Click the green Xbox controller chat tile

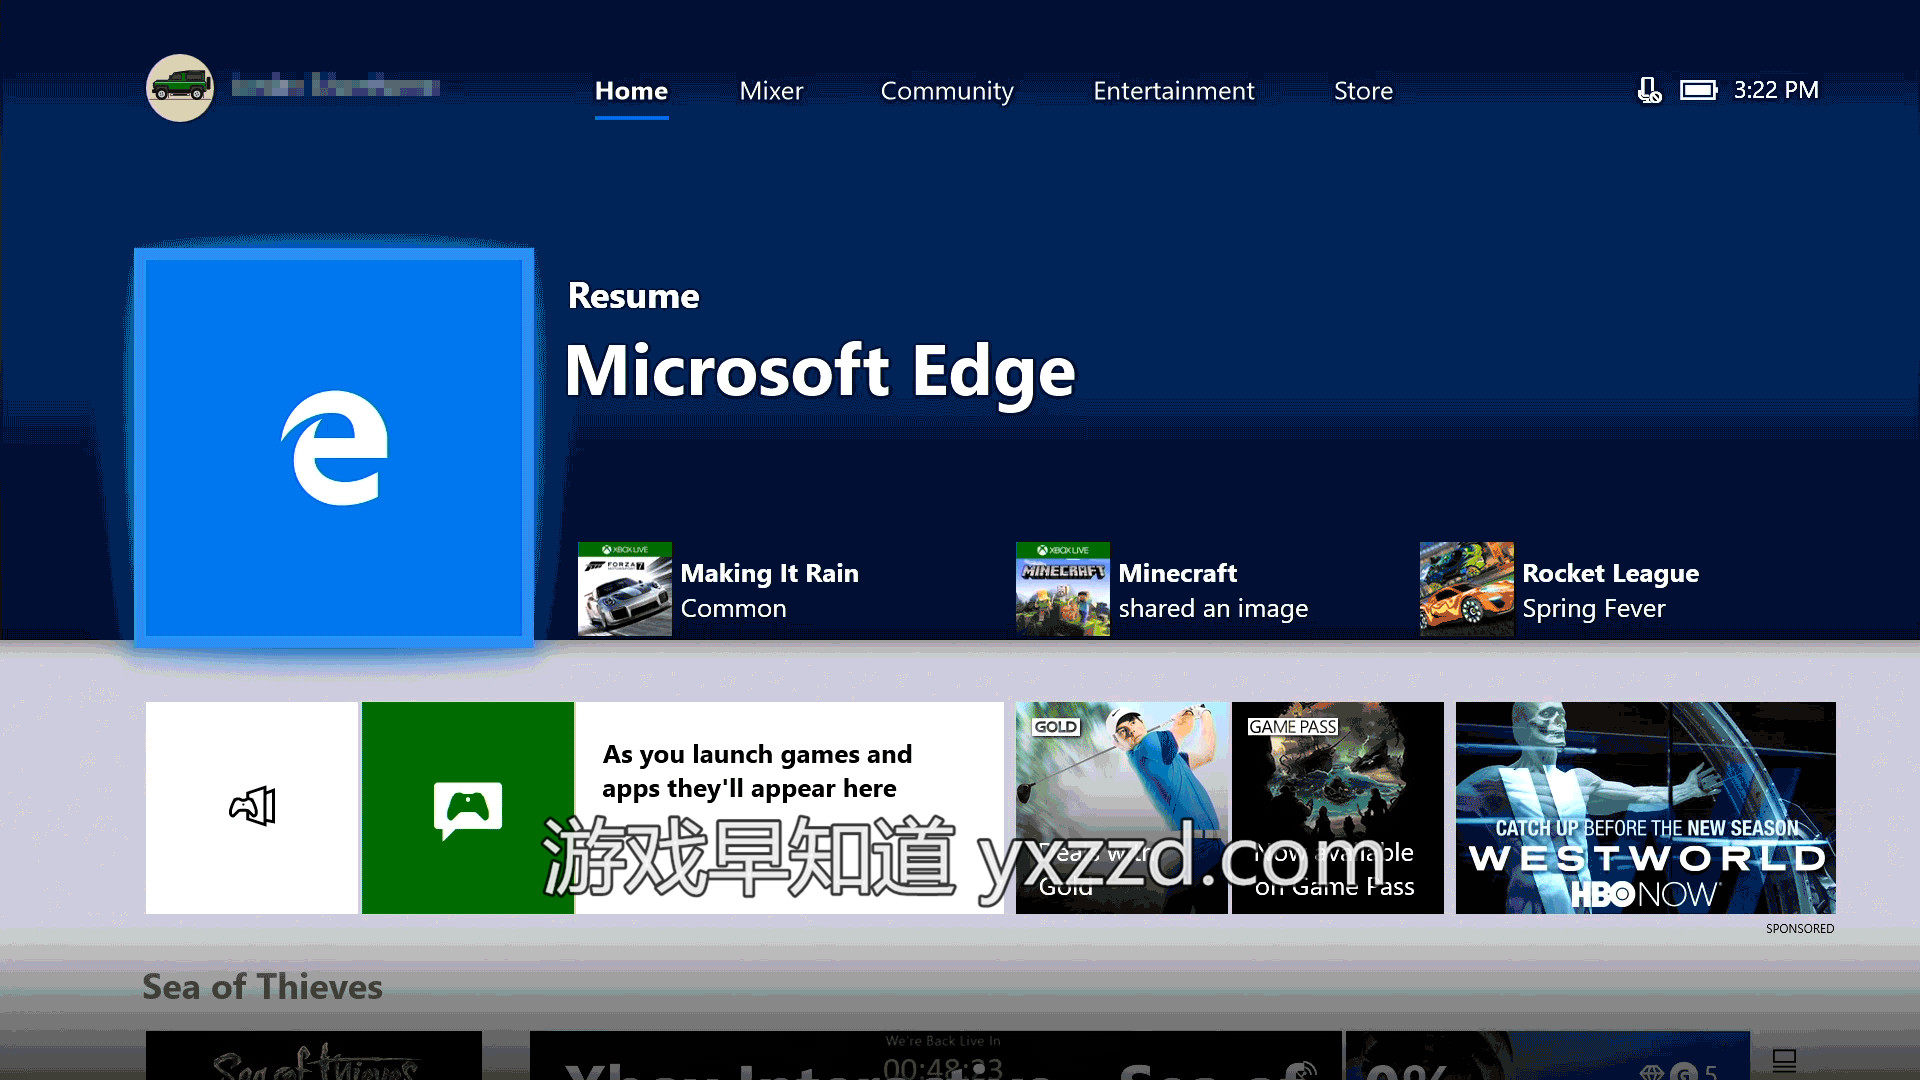click(x=467, y=807)
